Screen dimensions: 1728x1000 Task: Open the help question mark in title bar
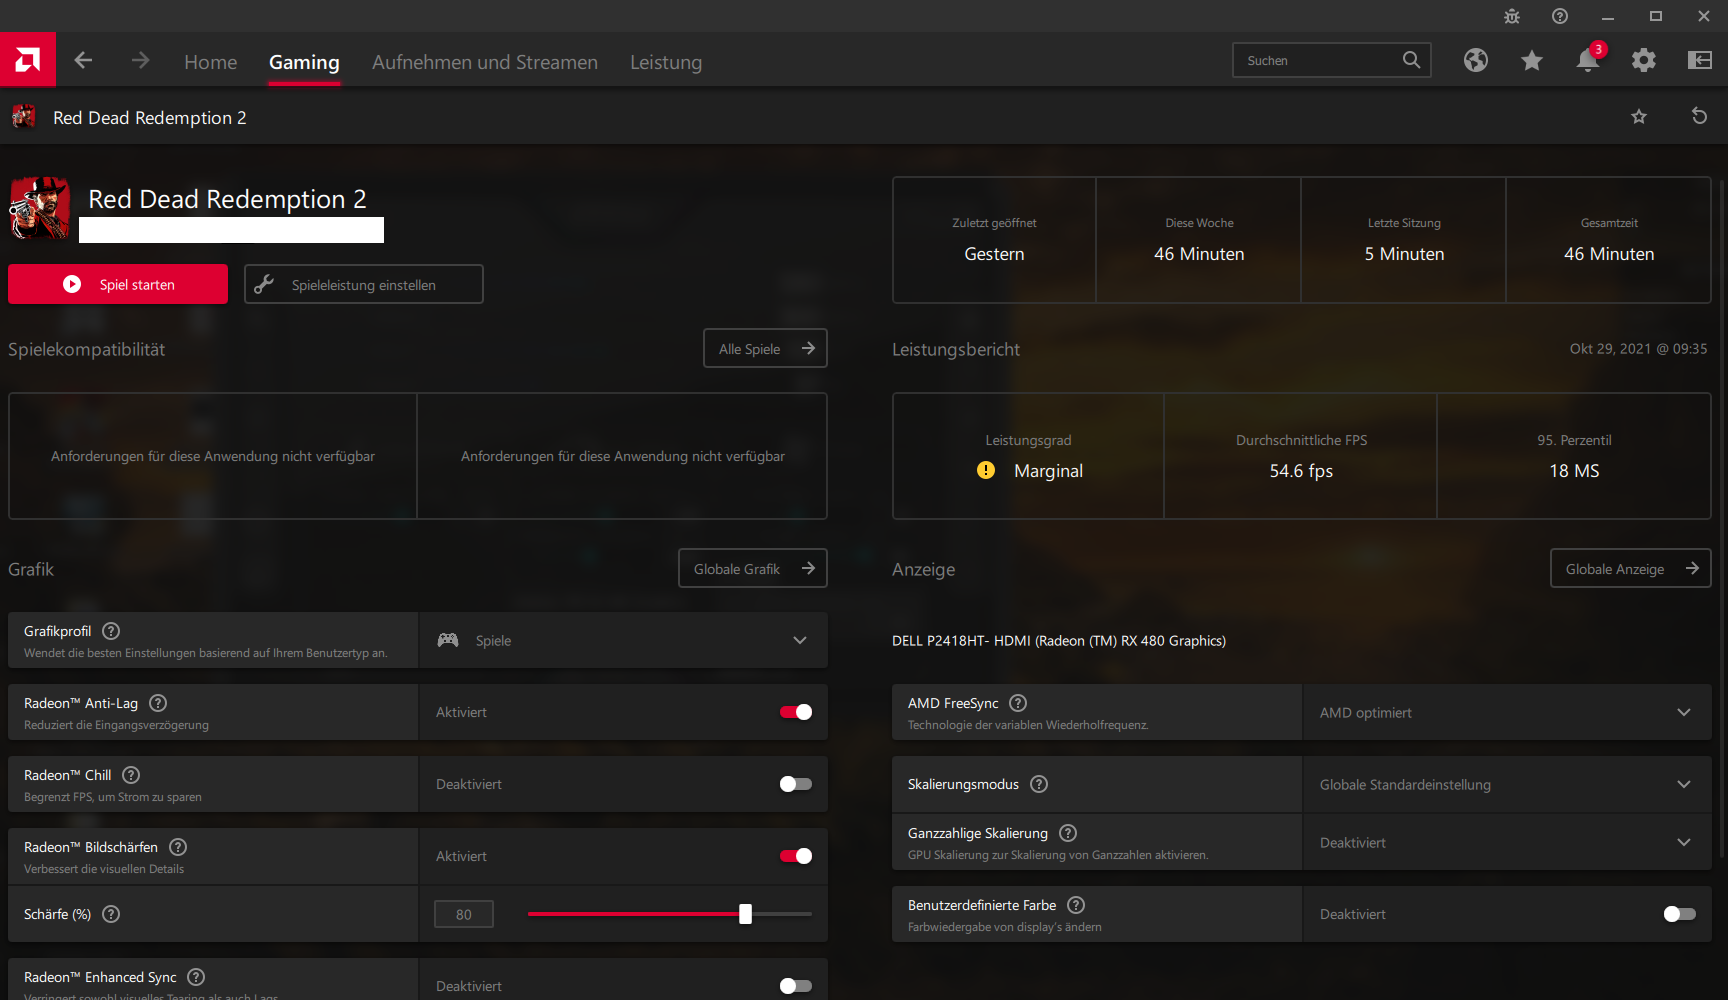[x=1560, y=16]
